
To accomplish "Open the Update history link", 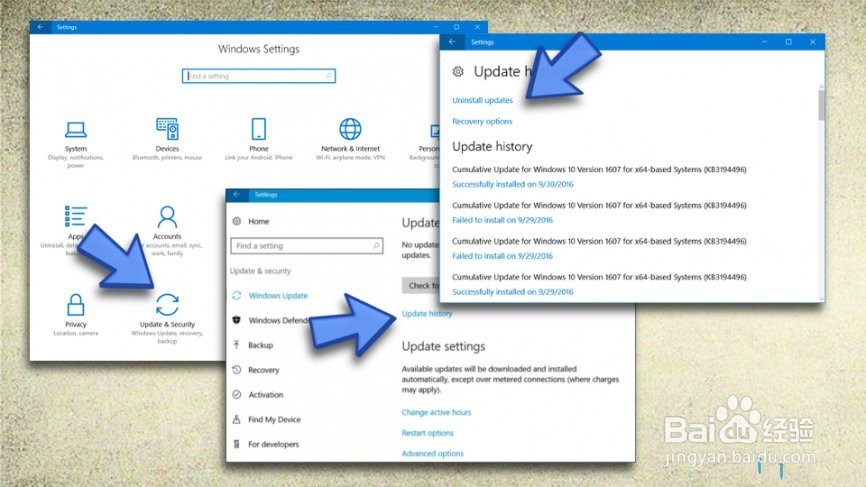I will (427, 313).
